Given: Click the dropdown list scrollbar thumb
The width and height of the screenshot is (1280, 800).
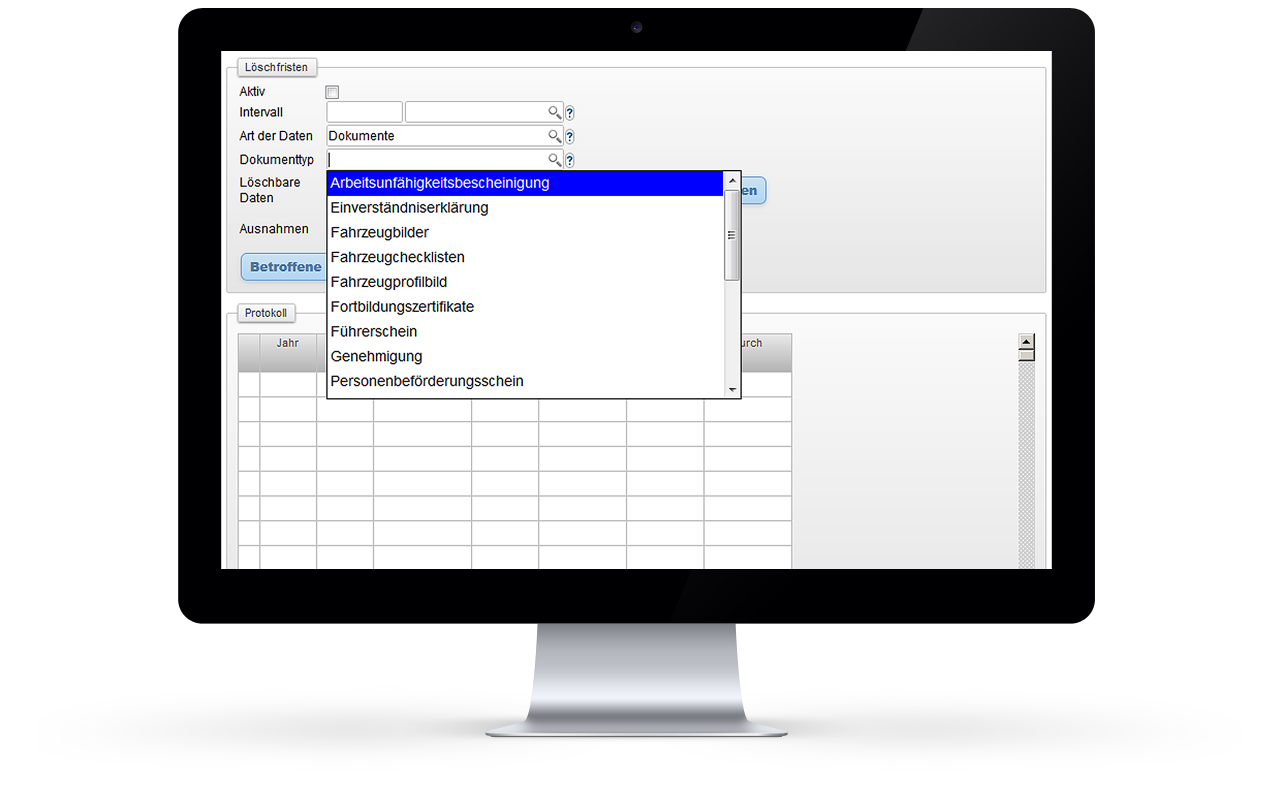Looking at the screenshot, I should (x=732, y=235).
